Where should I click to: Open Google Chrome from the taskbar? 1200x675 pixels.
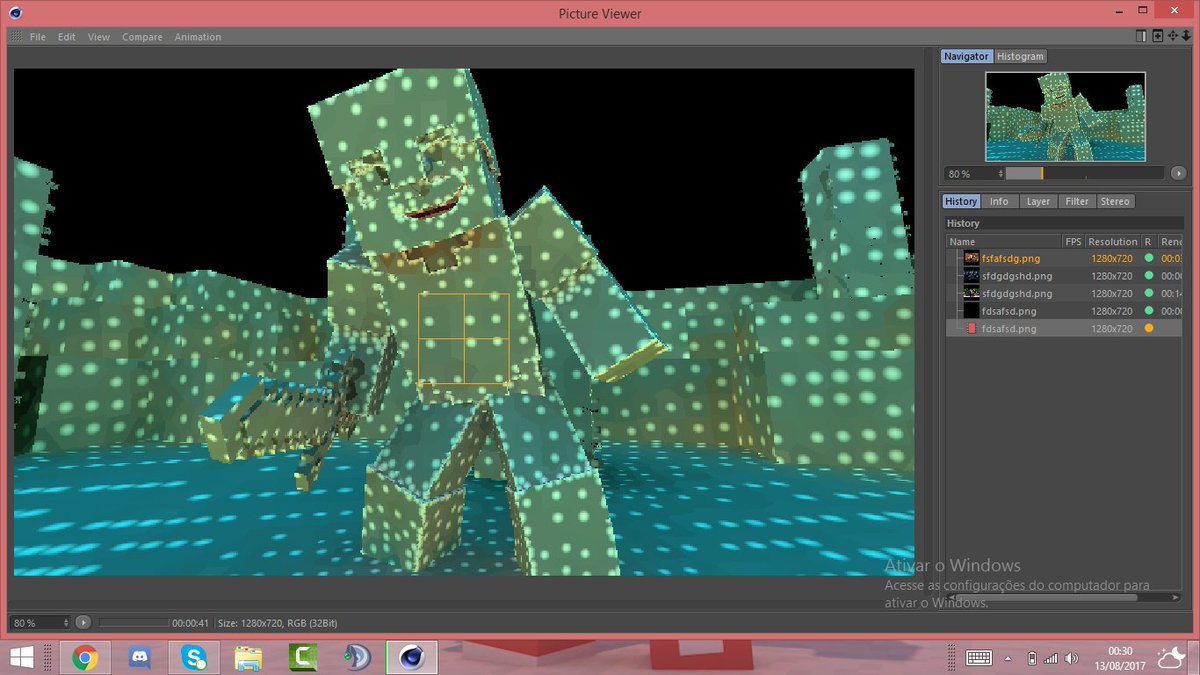coord(84,657)
